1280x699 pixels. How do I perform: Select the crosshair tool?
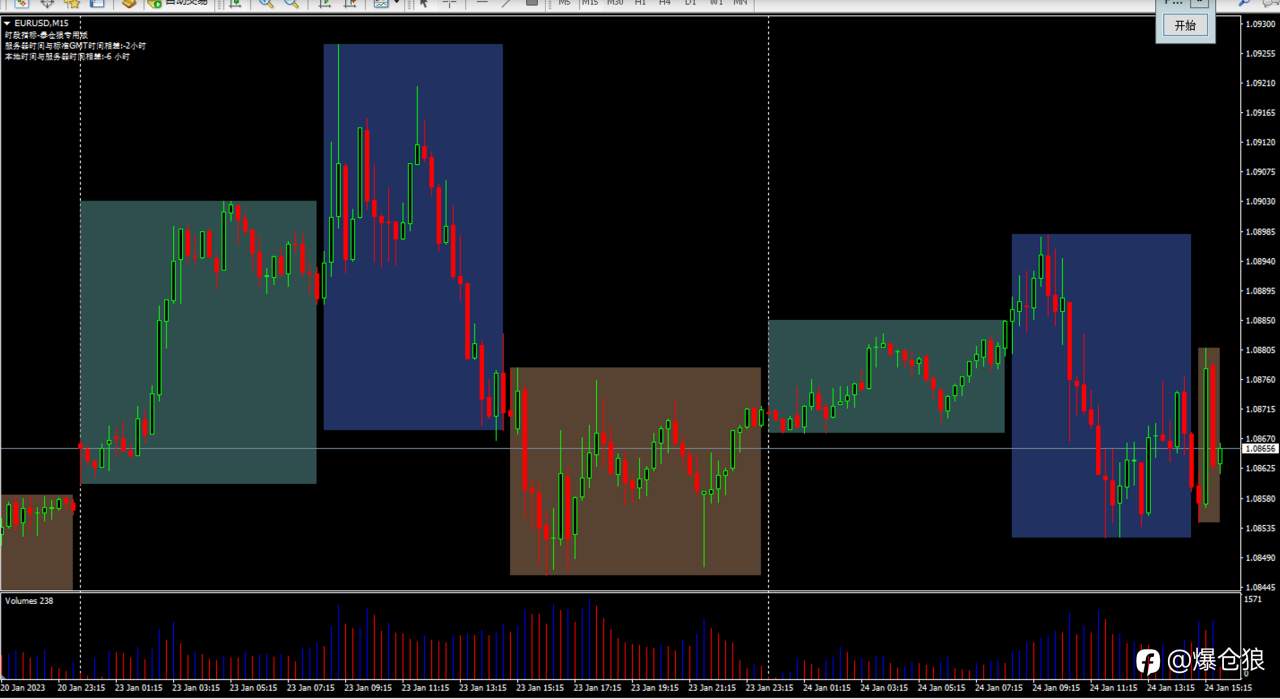tap(449, 4)
